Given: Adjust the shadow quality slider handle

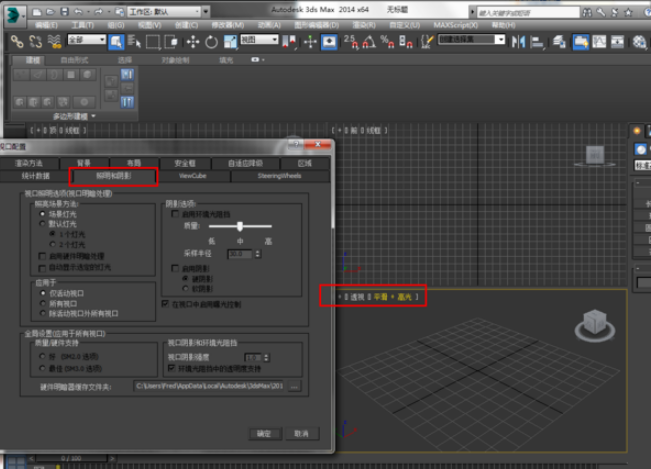Looking at the screenshot, I should coord(240,226).
